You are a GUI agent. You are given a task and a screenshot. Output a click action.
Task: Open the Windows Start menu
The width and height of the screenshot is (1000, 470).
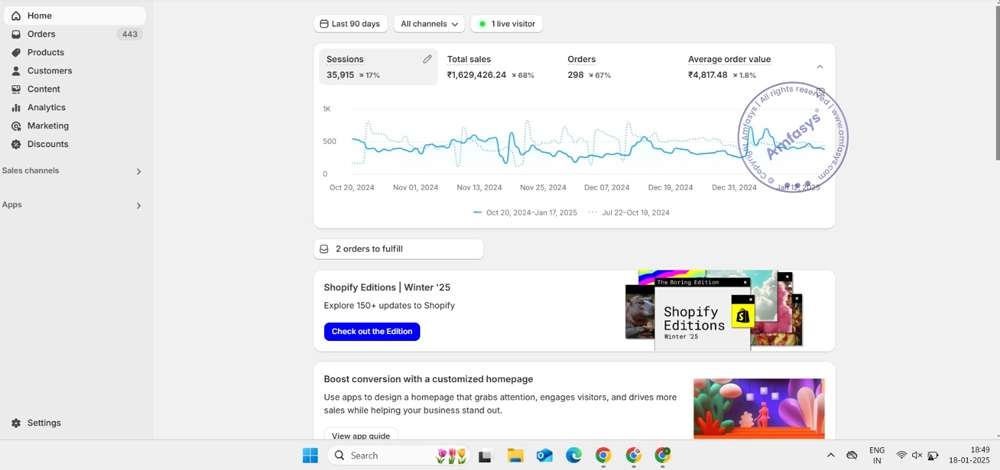click(311, 455)
